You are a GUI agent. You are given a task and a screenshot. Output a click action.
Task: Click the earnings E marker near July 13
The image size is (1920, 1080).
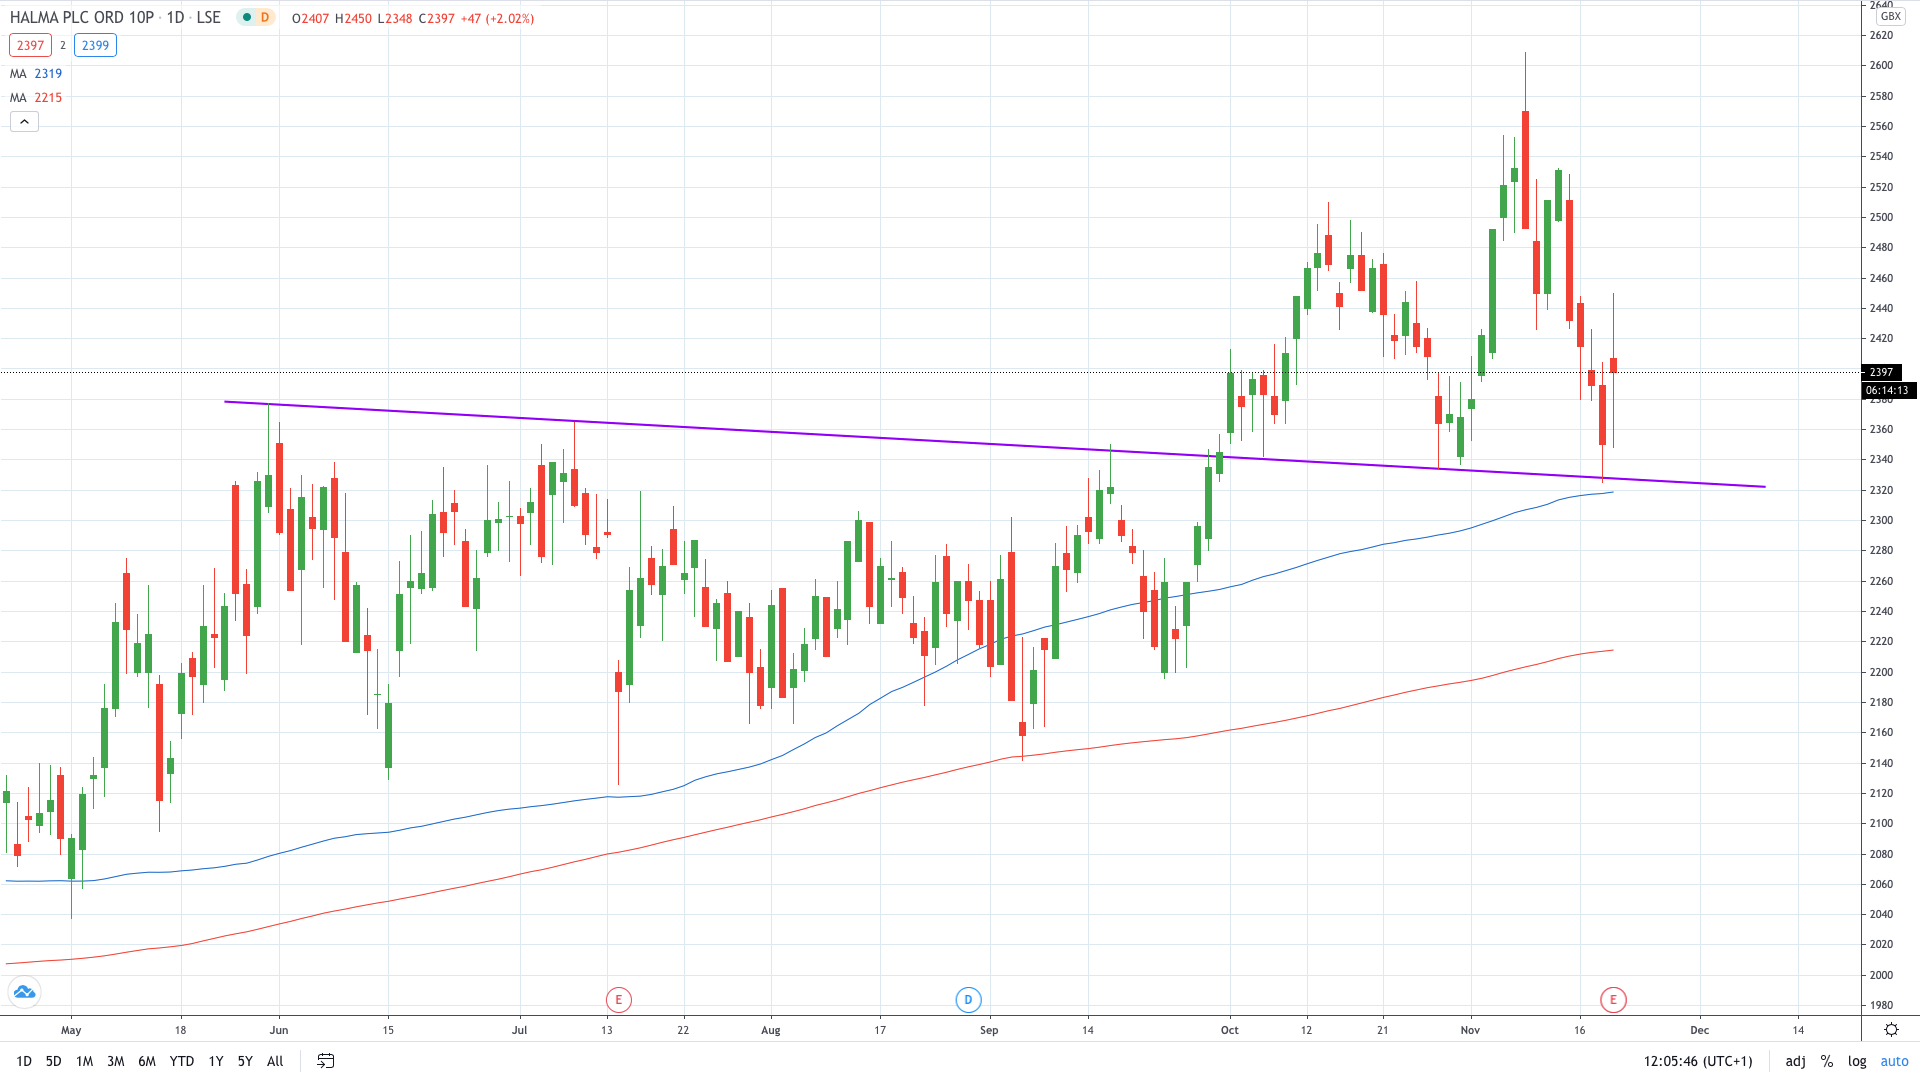618,999
